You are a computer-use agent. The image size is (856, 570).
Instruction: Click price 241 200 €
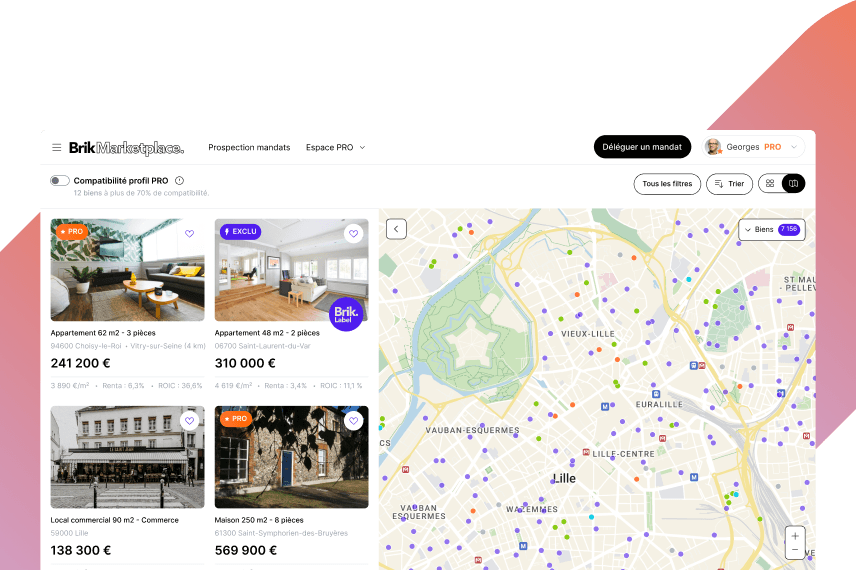pos(81,364)
